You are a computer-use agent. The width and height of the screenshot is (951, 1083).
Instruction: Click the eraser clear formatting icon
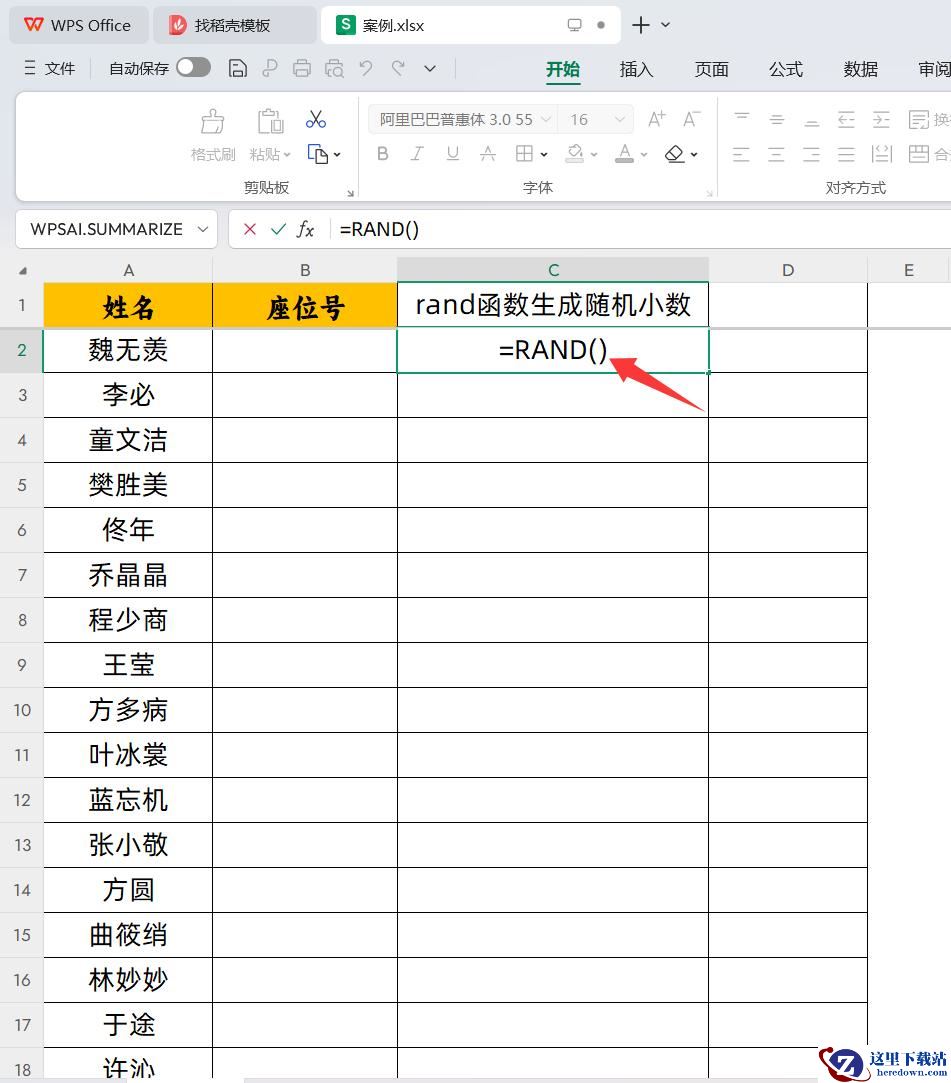click(x=675, y=154)
